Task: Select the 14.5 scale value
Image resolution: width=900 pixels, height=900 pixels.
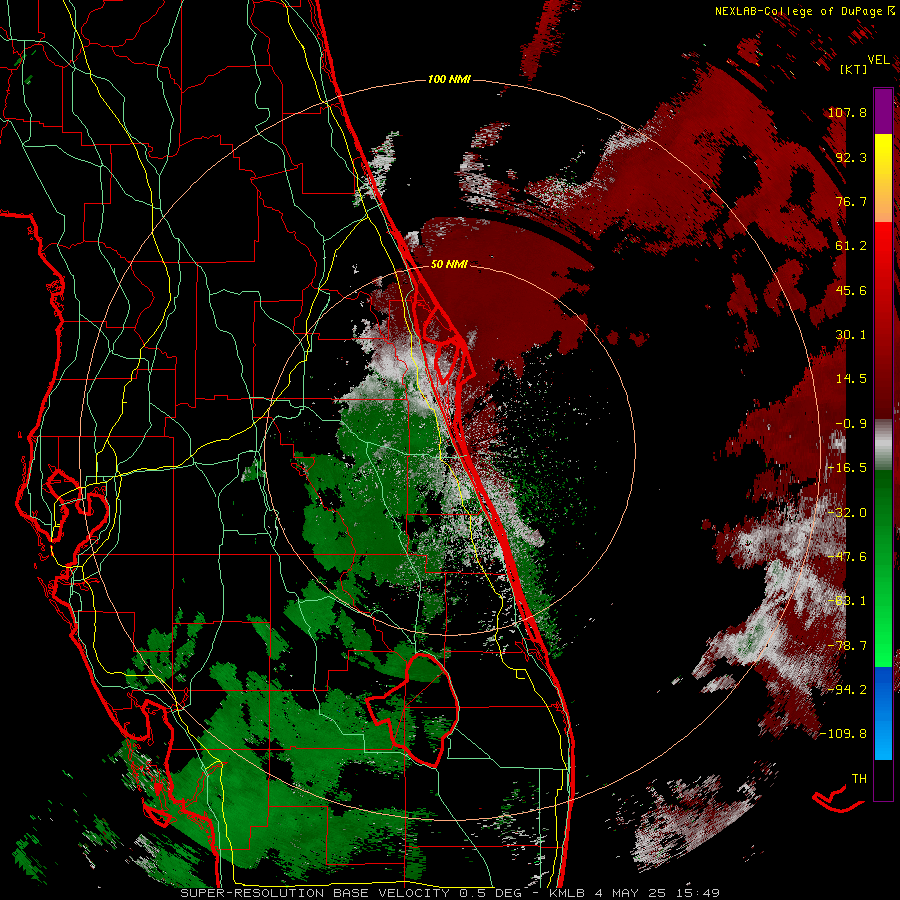Action: click(x=851, y=379)
